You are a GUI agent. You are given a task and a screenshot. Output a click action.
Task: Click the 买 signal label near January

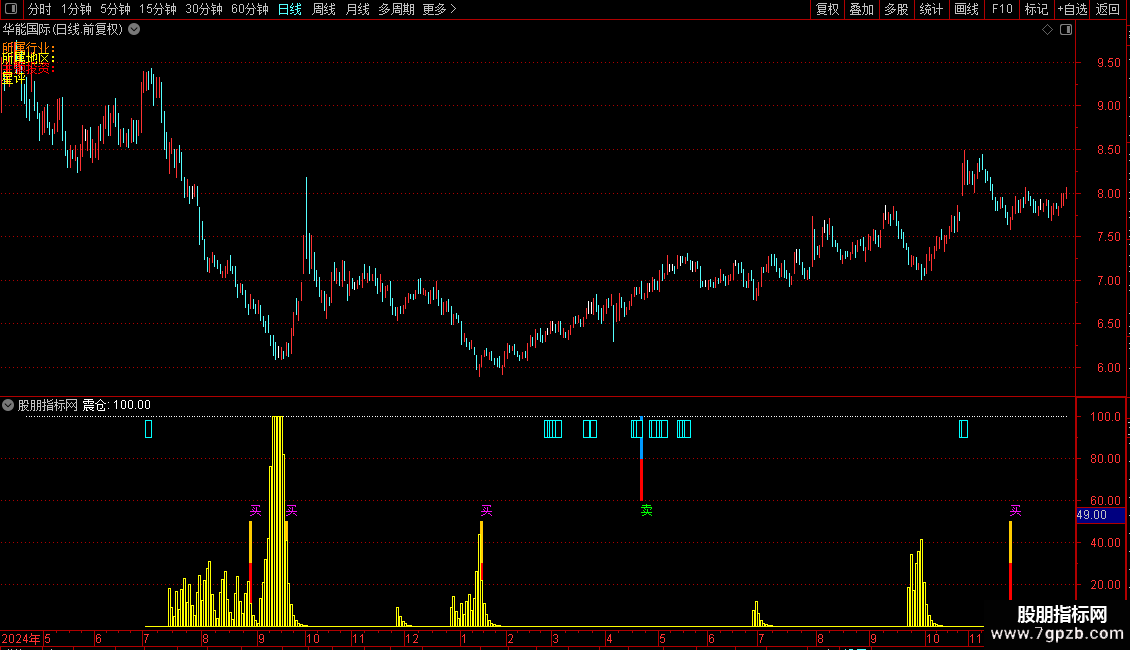(x=486, y=511)
